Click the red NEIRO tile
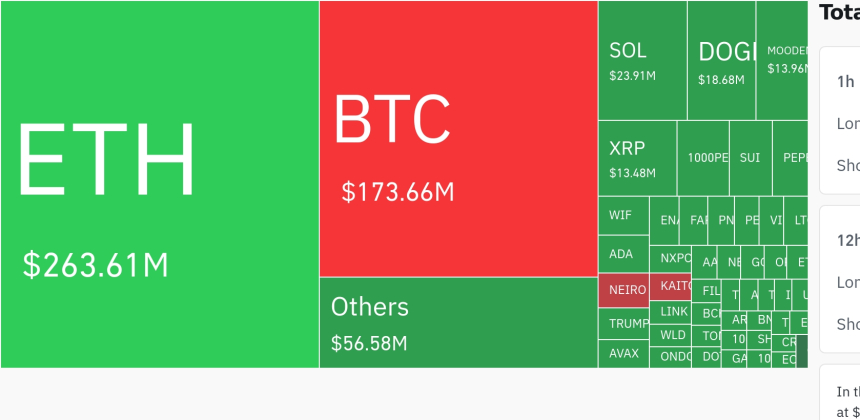The width and height of the screenshot is (860, 420). (624, 290)
